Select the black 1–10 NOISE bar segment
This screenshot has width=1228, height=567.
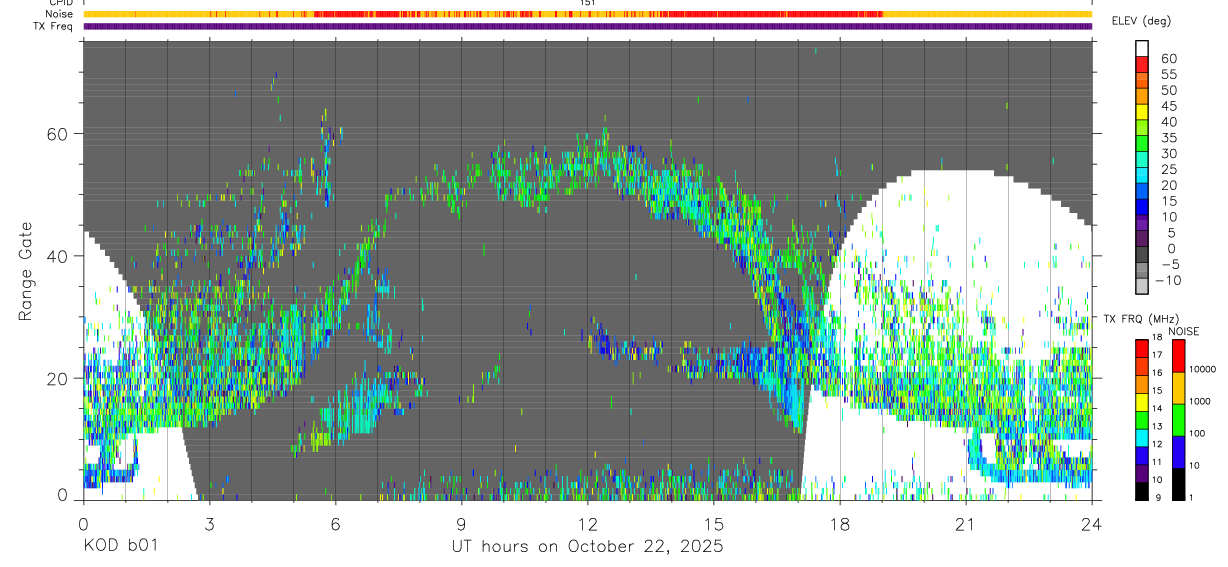point(1178,484)
